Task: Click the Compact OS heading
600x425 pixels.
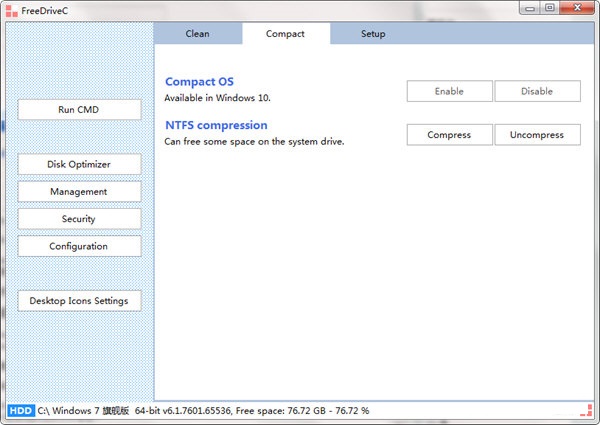Action: (x=199, y=82)
